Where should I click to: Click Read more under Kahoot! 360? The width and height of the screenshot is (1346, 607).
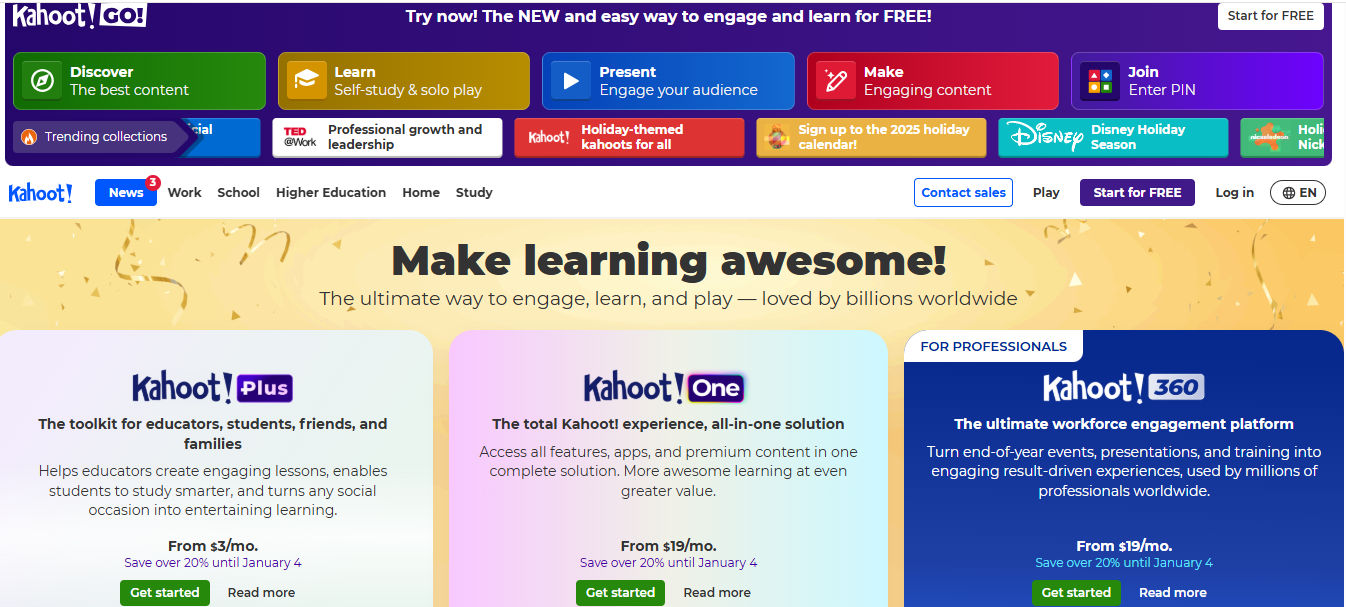point(1173,592)
